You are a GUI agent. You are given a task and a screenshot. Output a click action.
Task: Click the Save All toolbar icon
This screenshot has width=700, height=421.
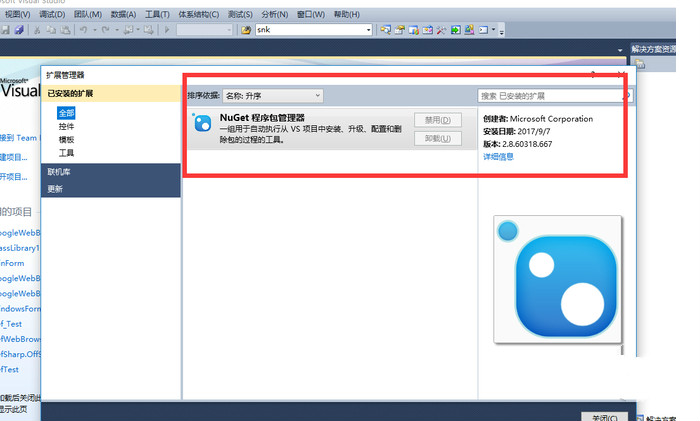pyautogui.click(x=19, y=30)
